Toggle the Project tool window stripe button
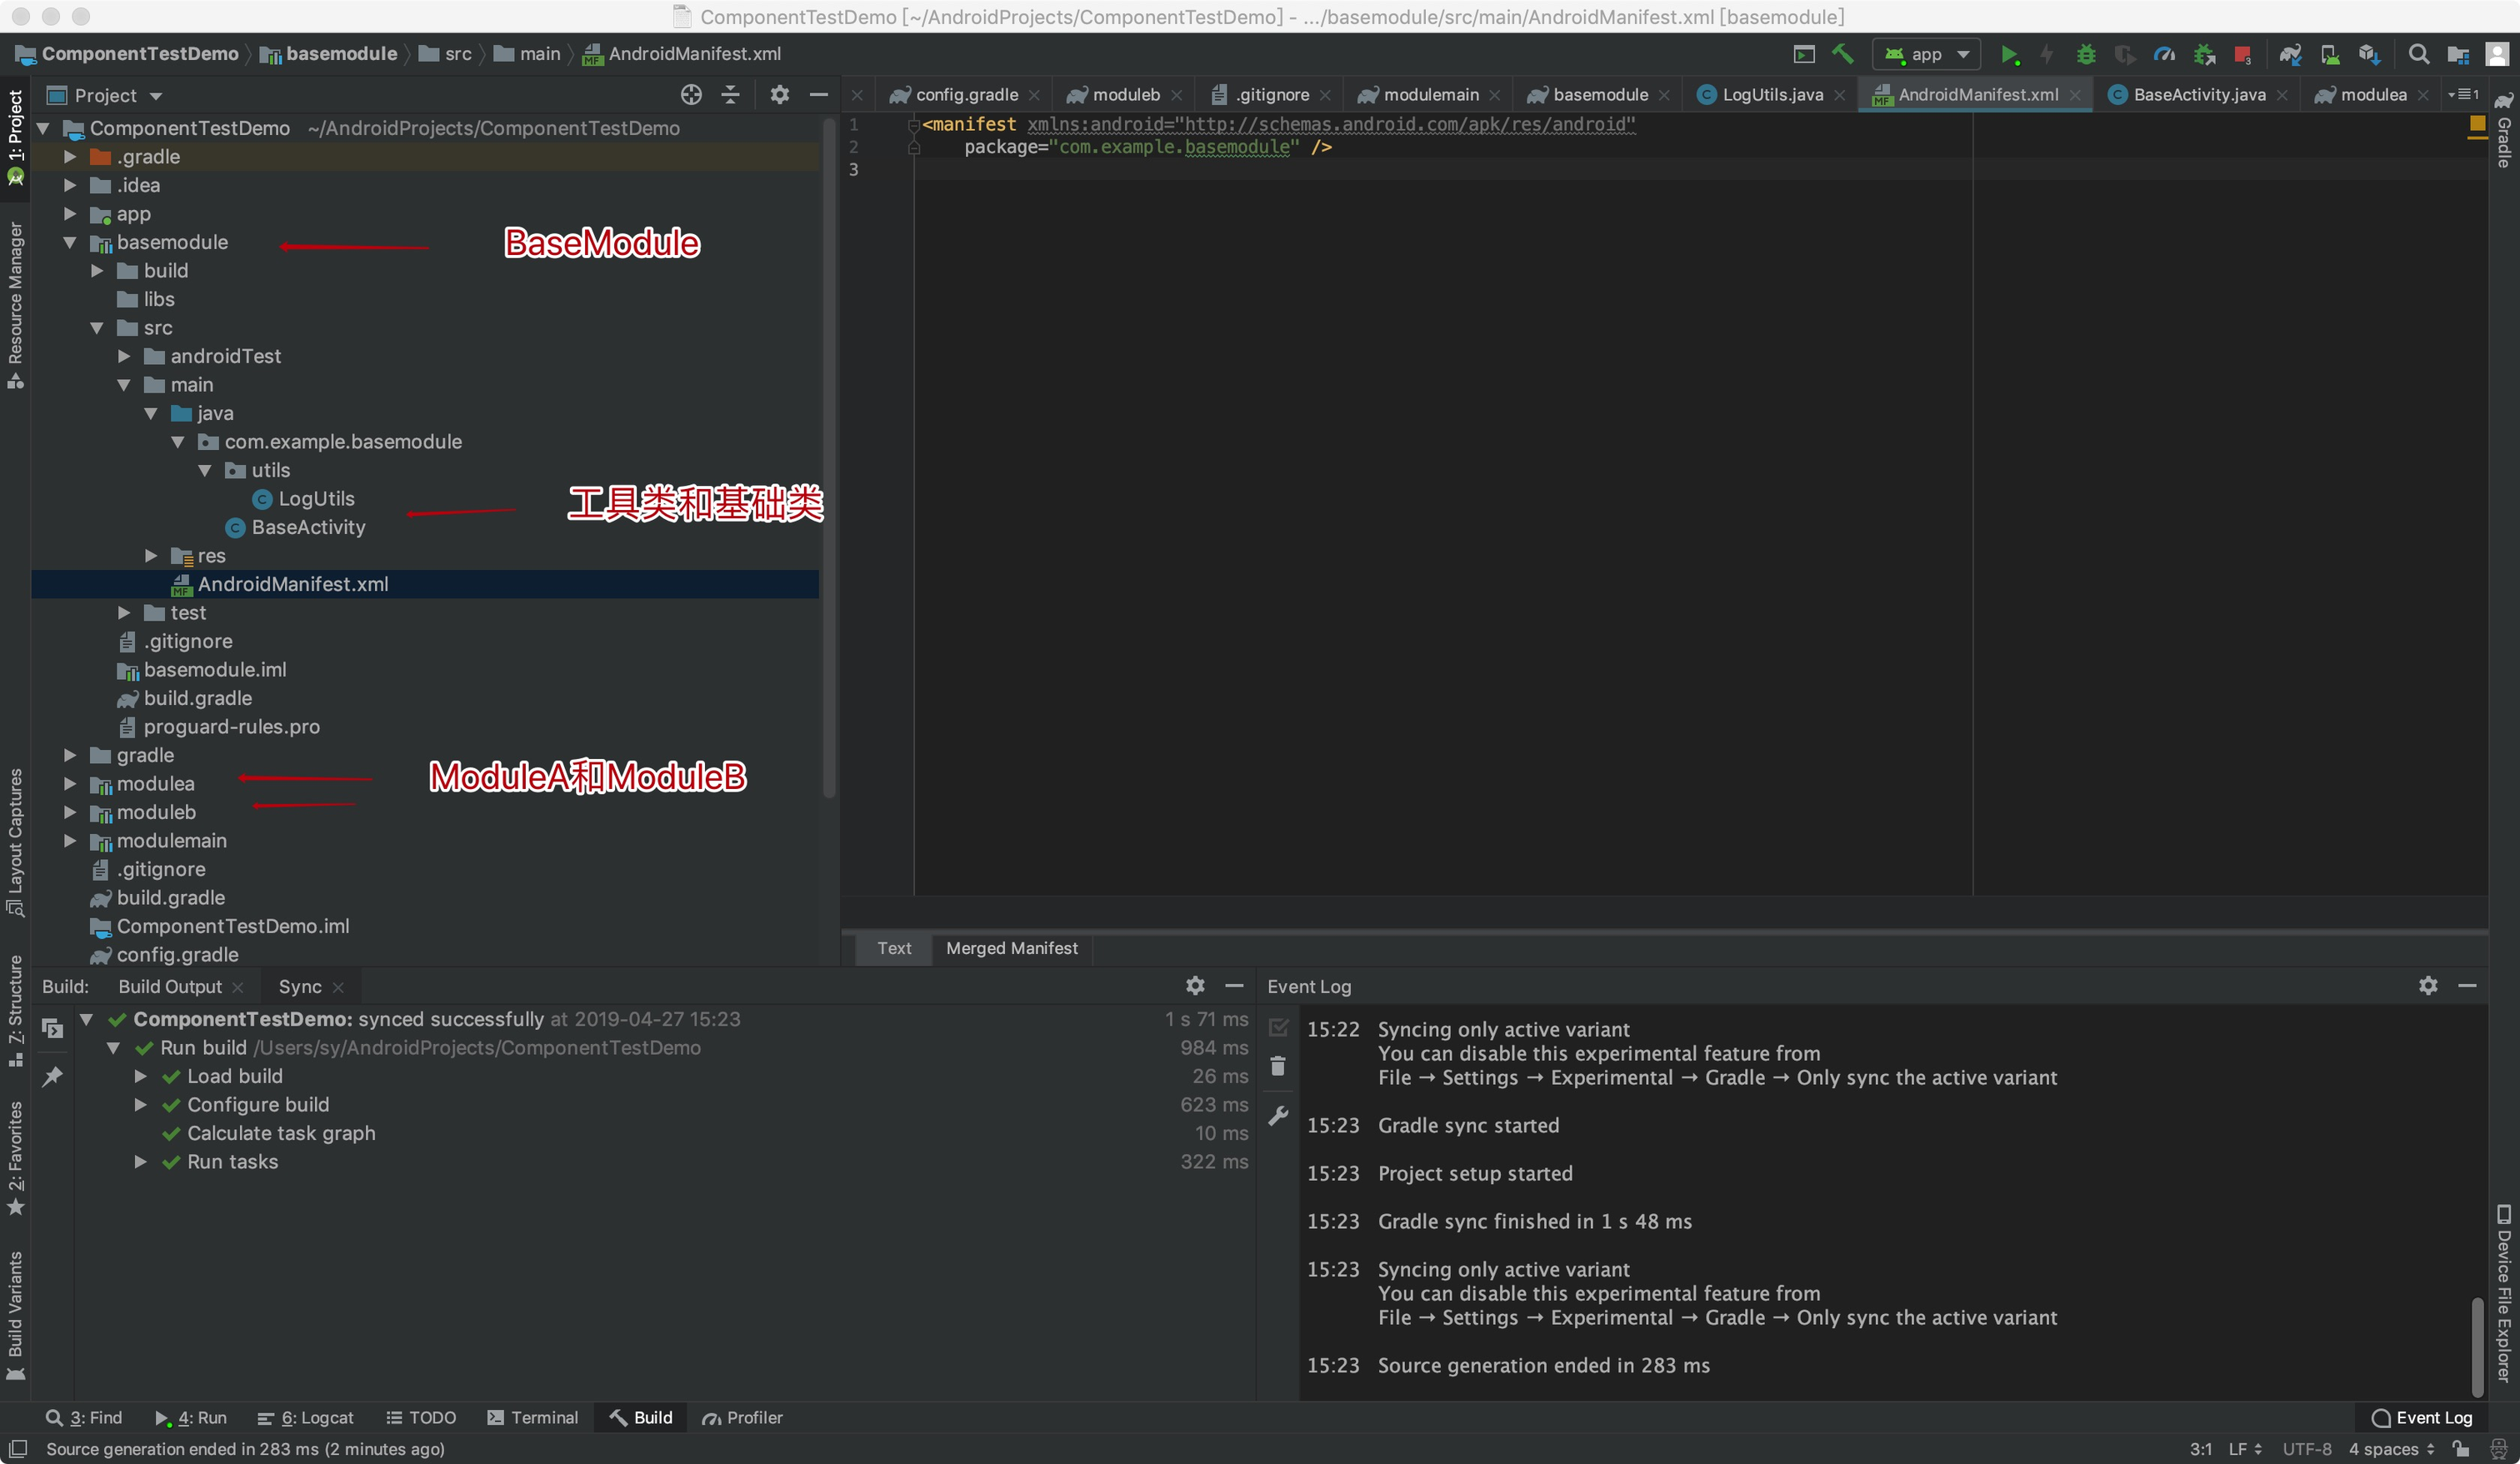The width and height of the screenshot is (2520, 1464). (15, 135)
